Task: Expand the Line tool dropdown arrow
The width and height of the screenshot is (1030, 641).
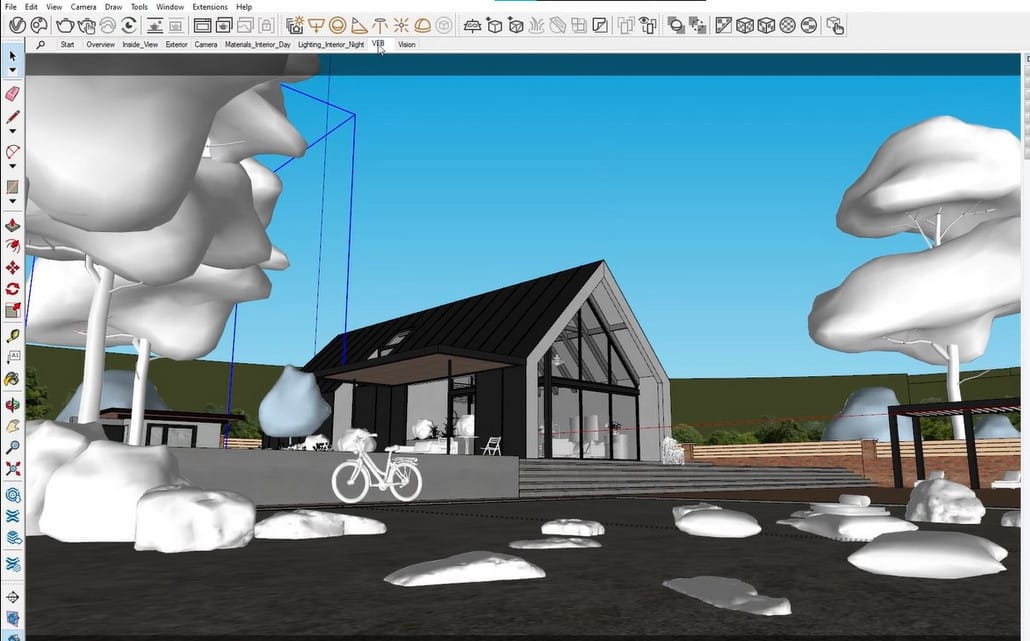Action: click(x=13, y=131)
